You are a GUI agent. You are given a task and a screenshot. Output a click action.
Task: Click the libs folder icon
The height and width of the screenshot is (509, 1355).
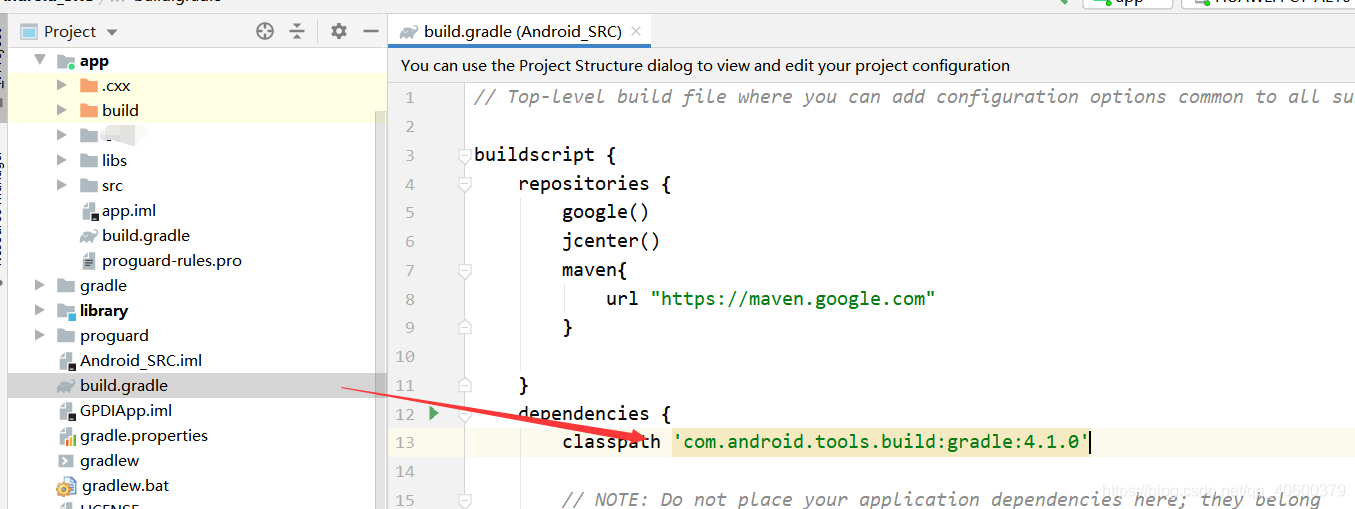coord(88,160)
